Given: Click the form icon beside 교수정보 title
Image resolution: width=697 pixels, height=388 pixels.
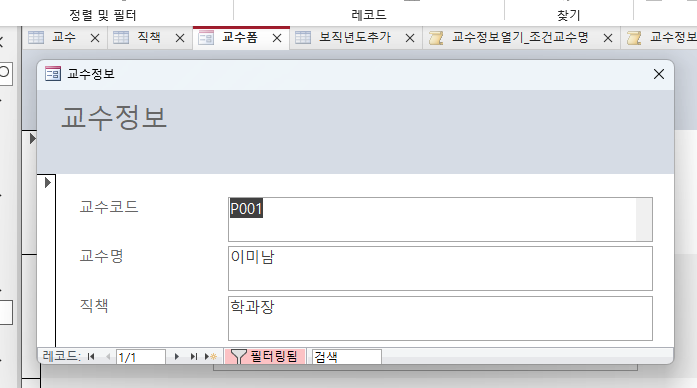Looking at the screenshot, I should click(x=53, y=74).
